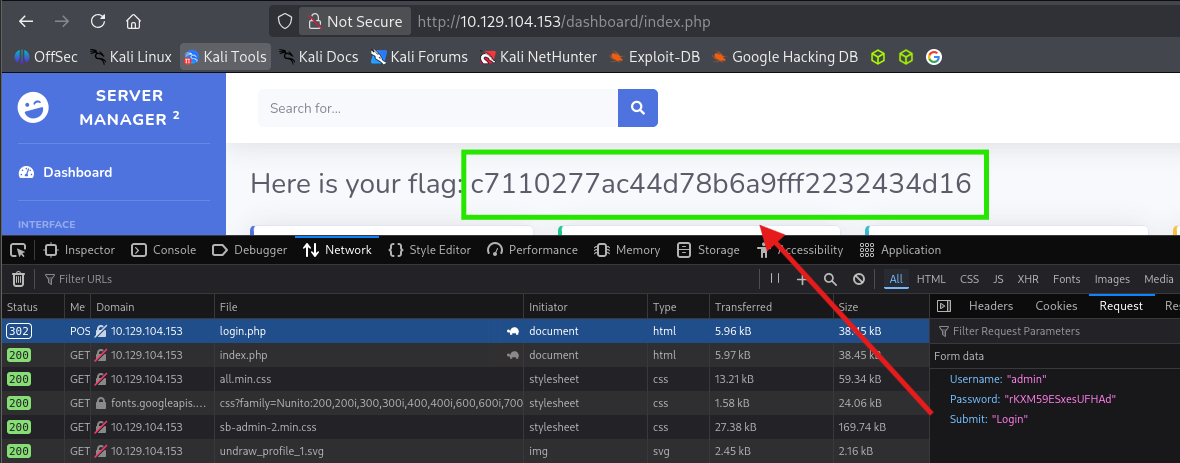This screenshot has width=1180, height=463.
Task: Toggle the XHR request filter
Action: tap(1028, 279)
